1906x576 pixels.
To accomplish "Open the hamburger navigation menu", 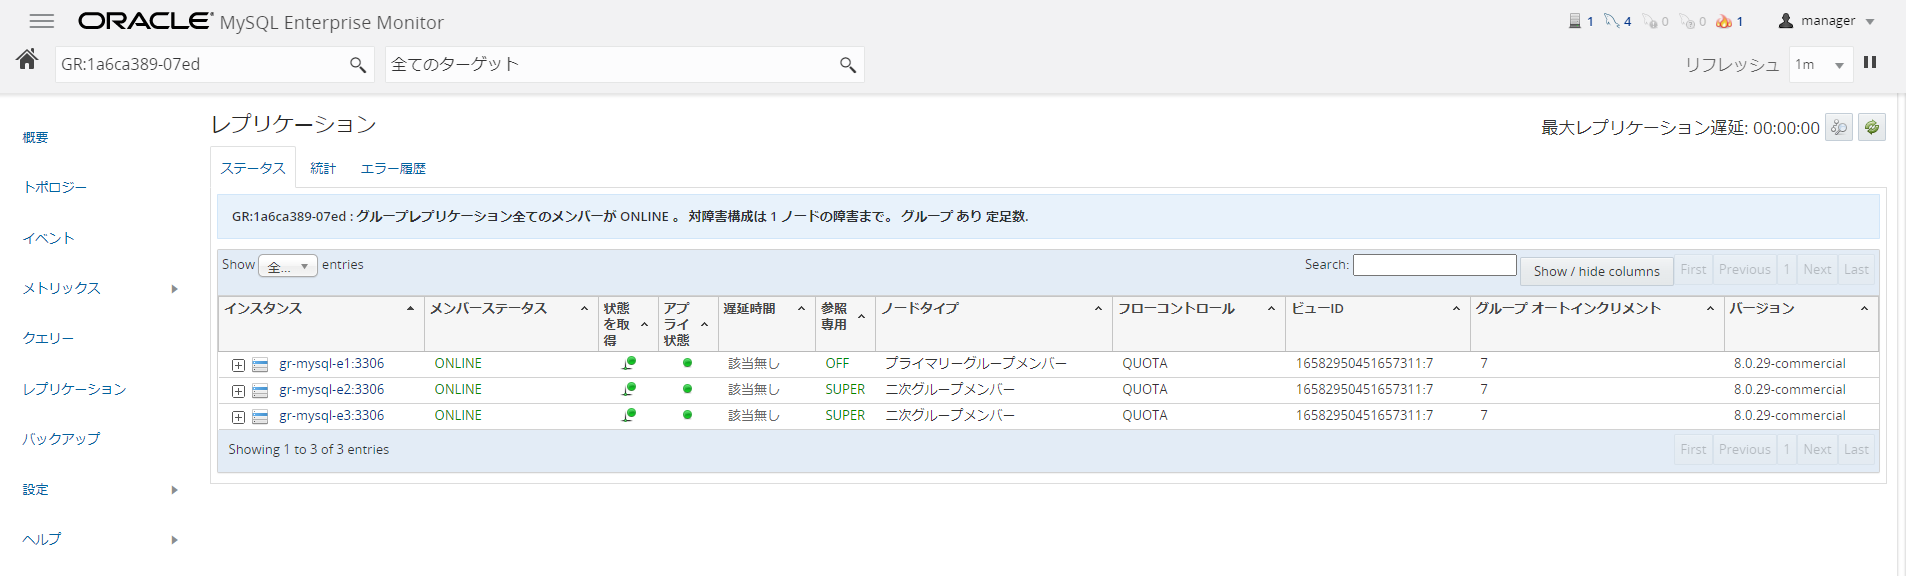I will coord(41,21).
